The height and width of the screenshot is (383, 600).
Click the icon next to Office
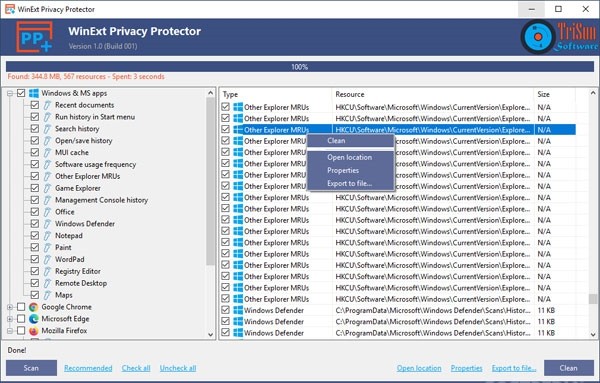click(x=47, y=212)
